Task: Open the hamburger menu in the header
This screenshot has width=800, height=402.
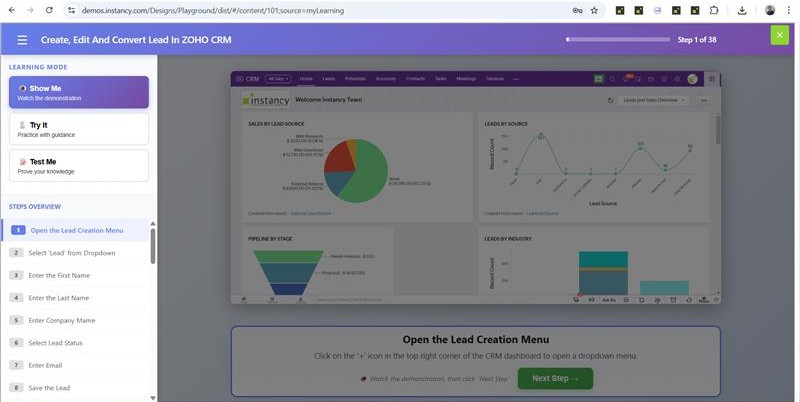Action: pyautogui.click(x=22, y=40)
